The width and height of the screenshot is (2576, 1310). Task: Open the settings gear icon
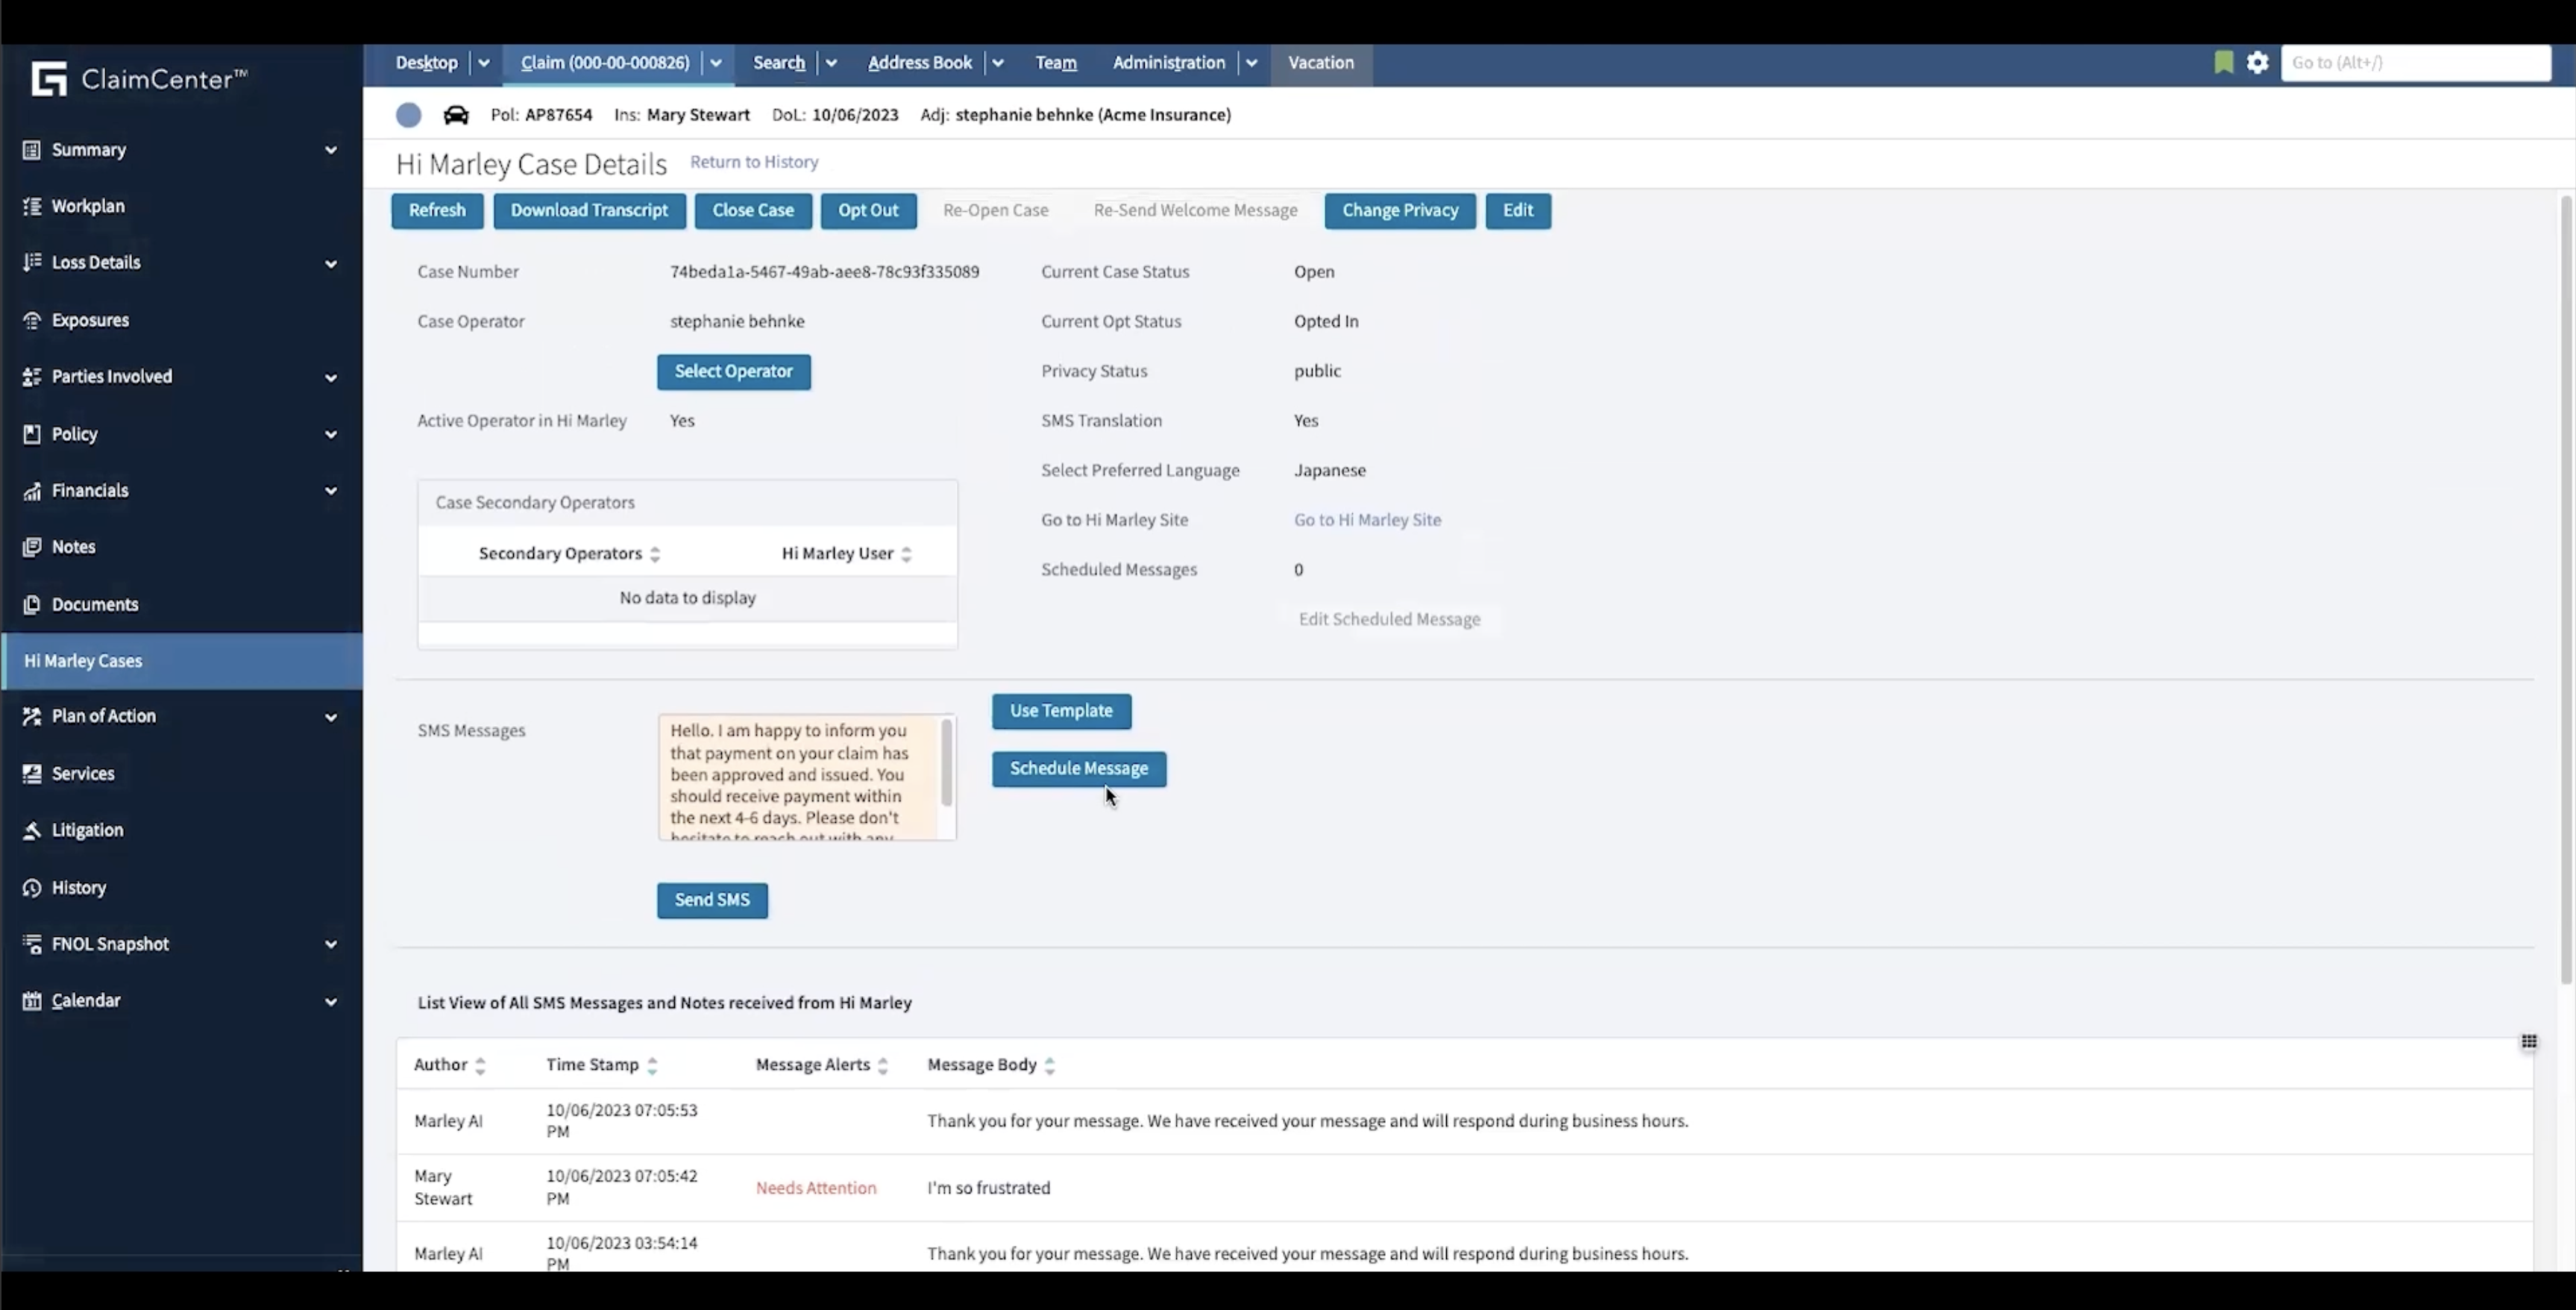(x=2257, y=62)
